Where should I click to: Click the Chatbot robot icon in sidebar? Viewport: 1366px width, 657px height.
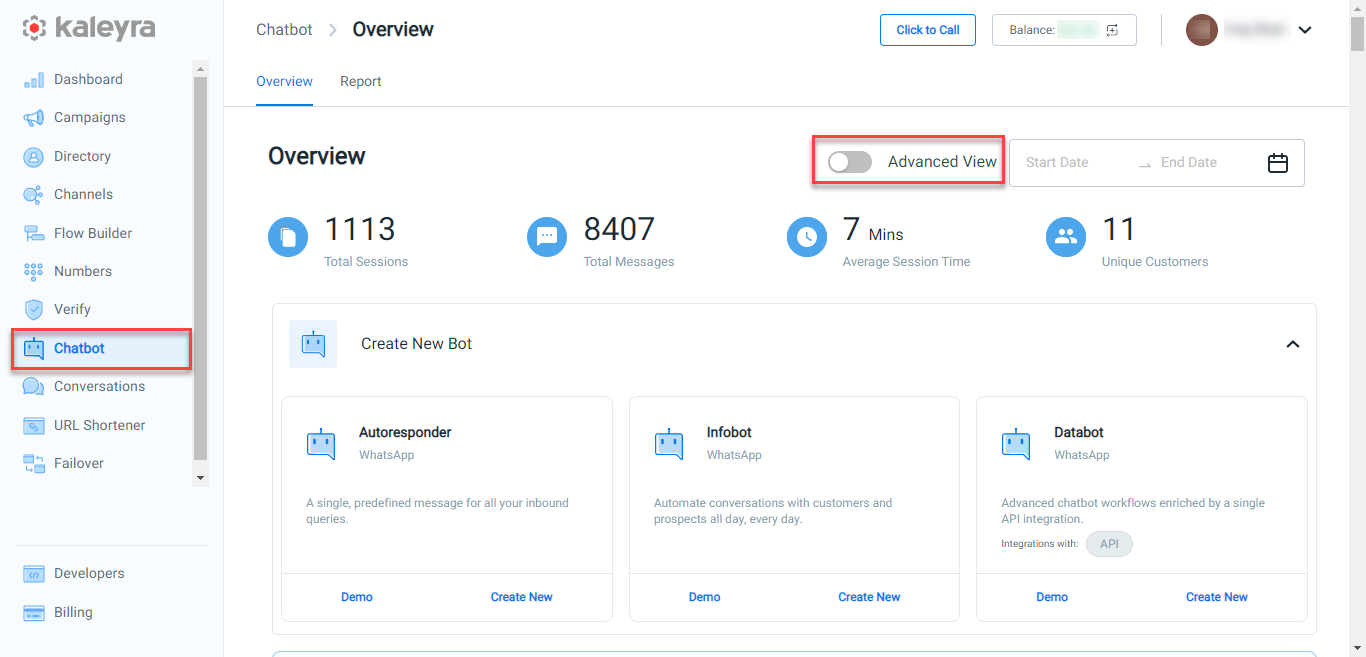coord(34,348)
